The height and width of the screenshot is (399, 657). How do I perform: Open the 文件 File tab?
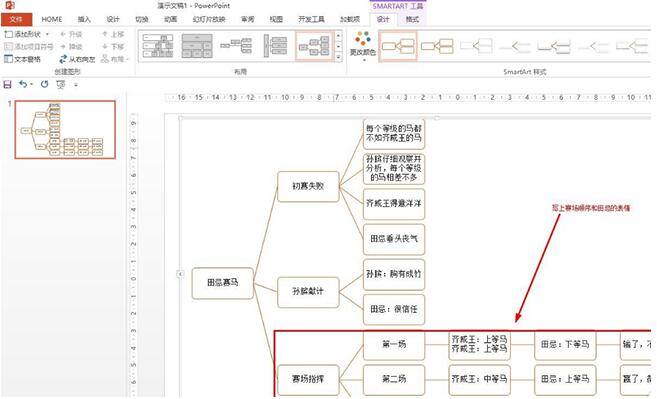click(16, 19)
